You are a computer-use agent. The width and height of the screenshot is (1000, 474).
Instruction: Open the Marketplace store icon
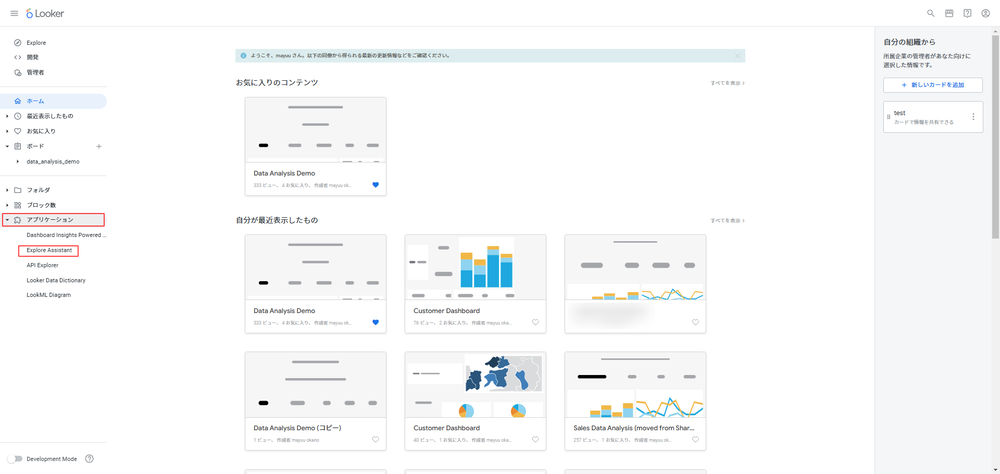coord(949,13)
